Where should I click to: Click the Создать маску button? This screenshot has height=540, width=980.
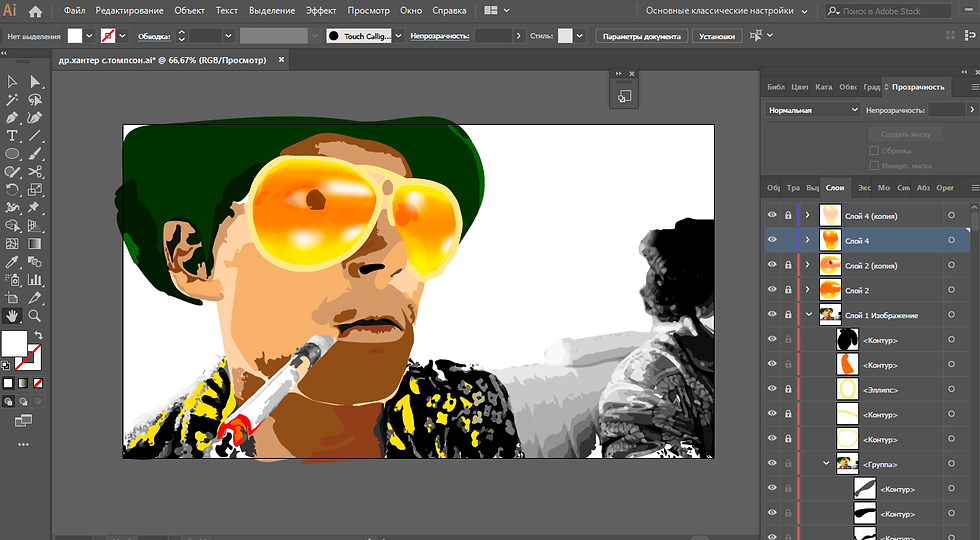[906, 134]
